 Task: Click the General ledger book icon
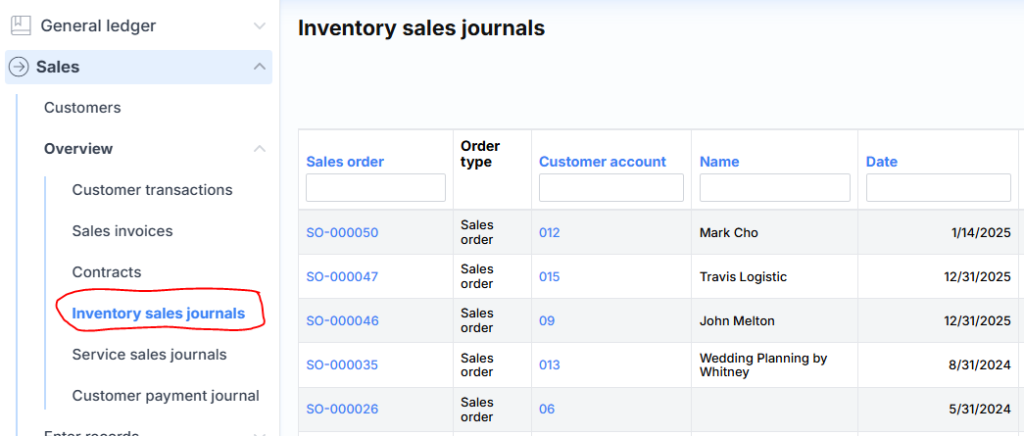20,26
